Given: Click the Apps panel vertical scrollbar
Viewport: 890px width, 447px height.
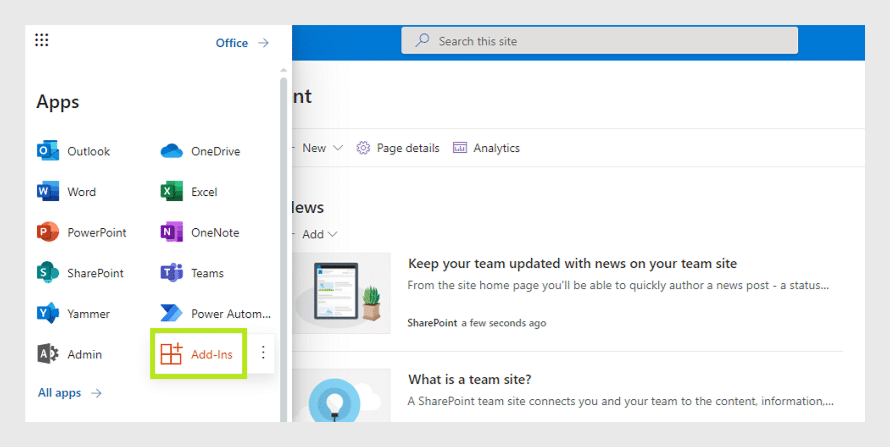Looking at the screenshot, I should coord(283,250).
